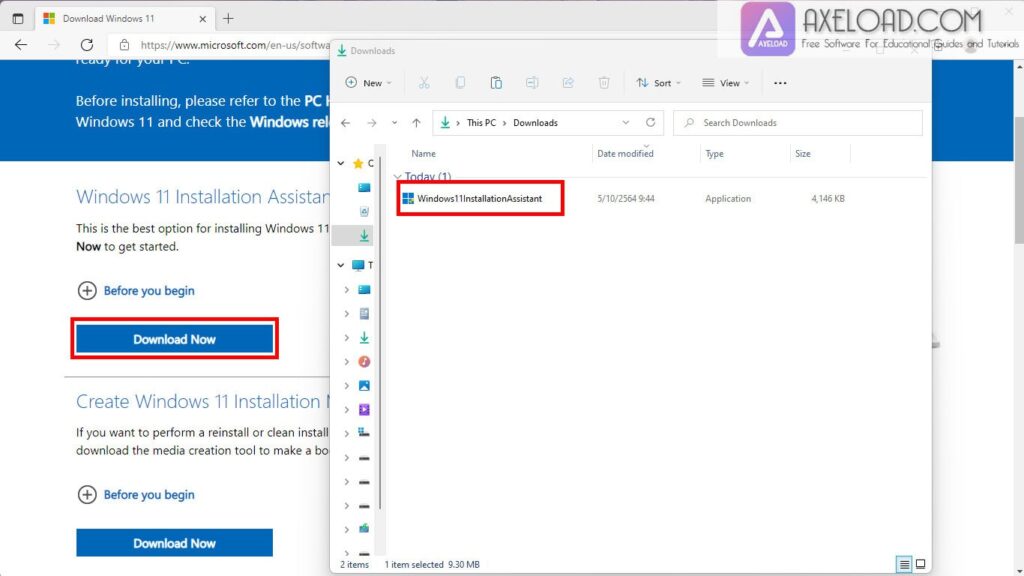This screenshot has height=576, width=1024.
Task: Open Quick access star icon in sidebar
Action: click(x=358, y=163)
